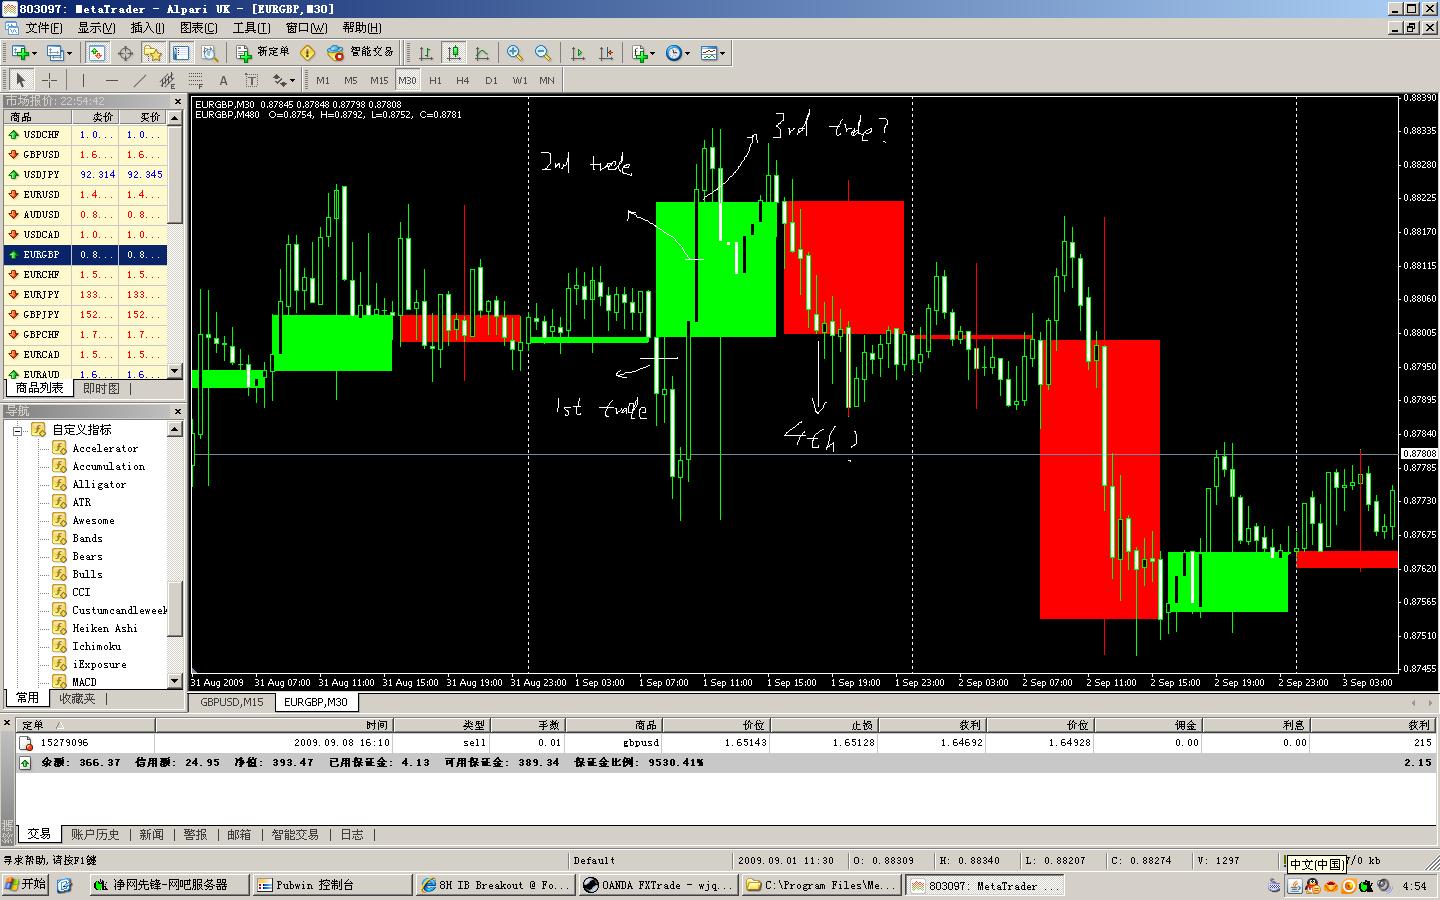Select the draw trendline tool
This screenshot has height=900, width=1440.
(139, 80)
